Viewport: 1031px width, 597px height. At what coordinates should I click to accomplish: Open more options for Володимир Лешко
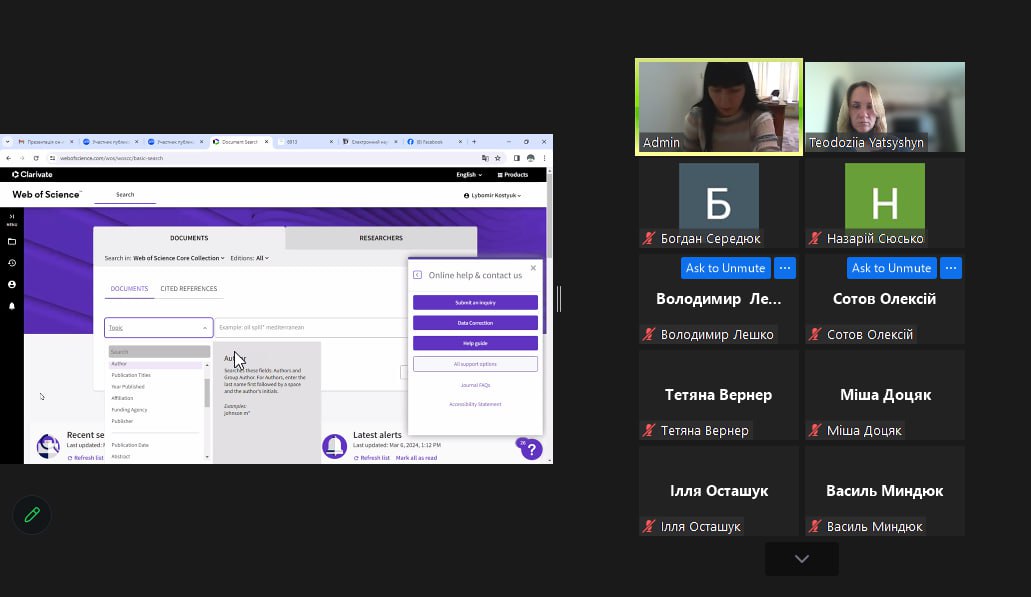pos(784,268)
